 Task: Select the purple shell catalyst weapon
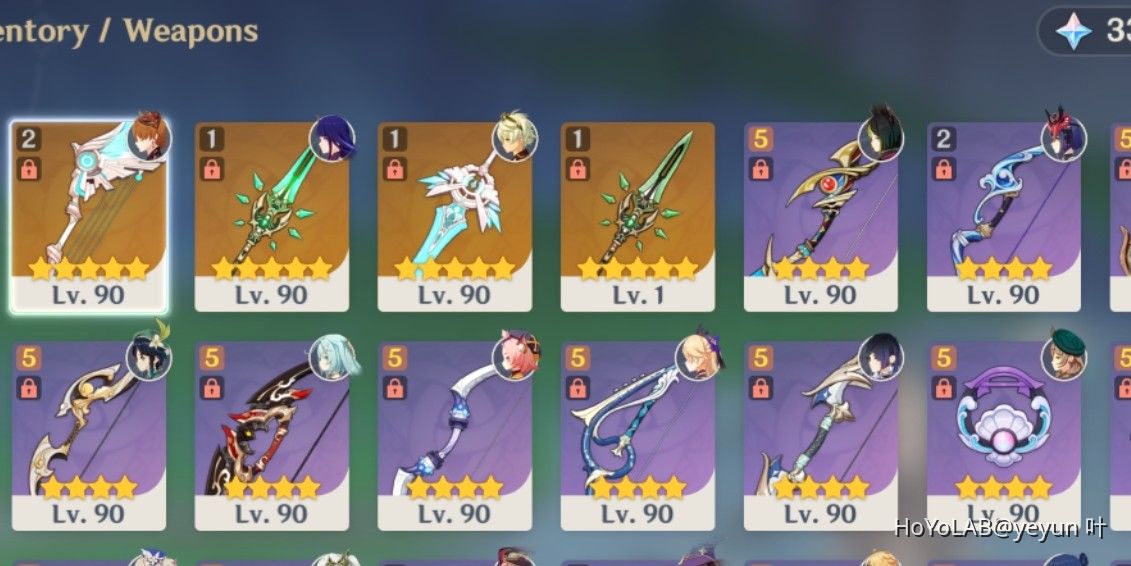(1003, 435)
